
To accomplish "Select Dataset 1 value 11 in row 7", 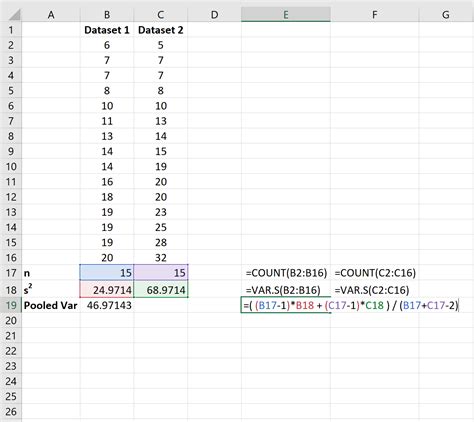I will pyautogui.click(x=107, y=121).
